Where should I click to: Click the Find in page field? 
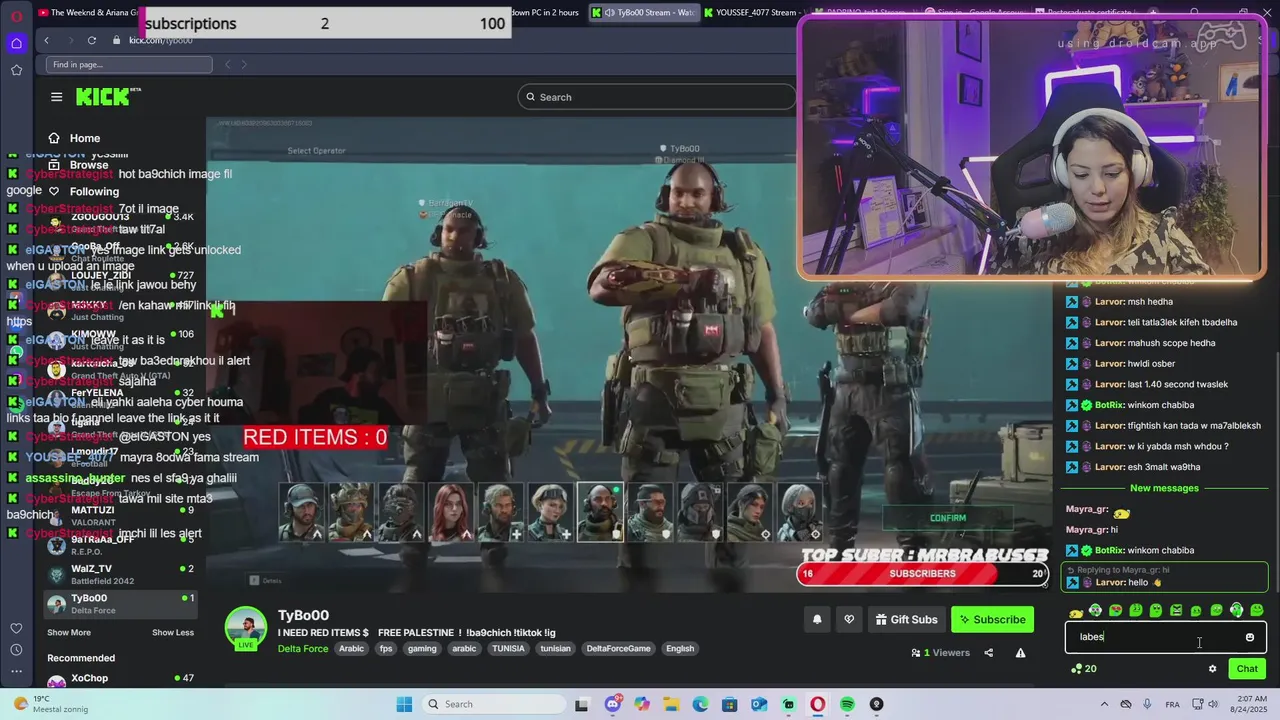[x=129, y=65]
